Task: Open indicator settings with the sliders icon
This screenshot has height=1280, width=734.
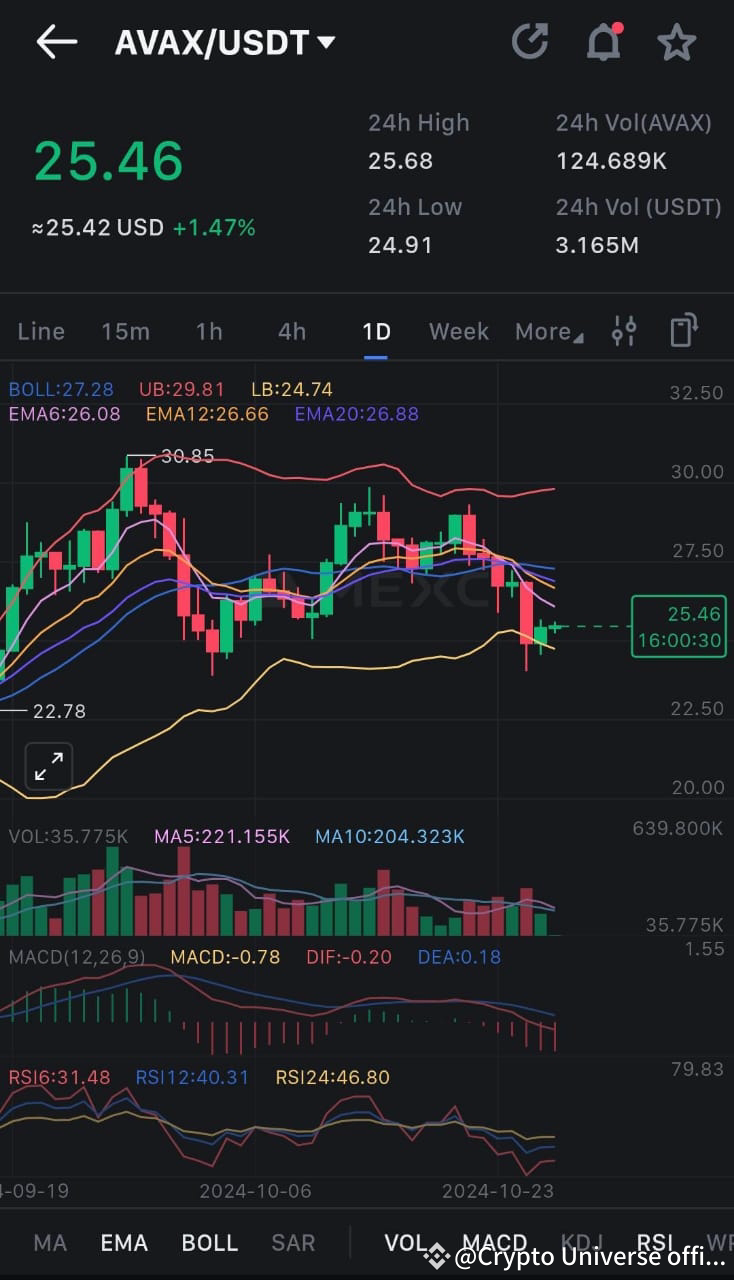Action: 625,330
